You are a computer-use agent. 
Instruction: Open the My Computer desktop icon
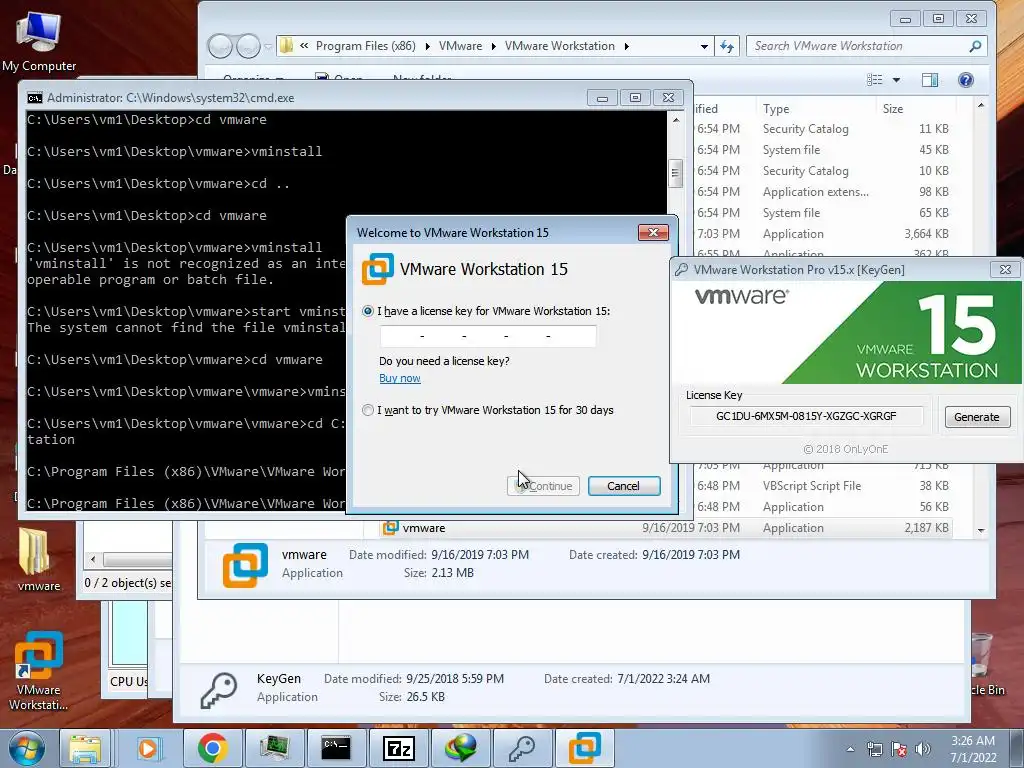click(x=39, y=40)
